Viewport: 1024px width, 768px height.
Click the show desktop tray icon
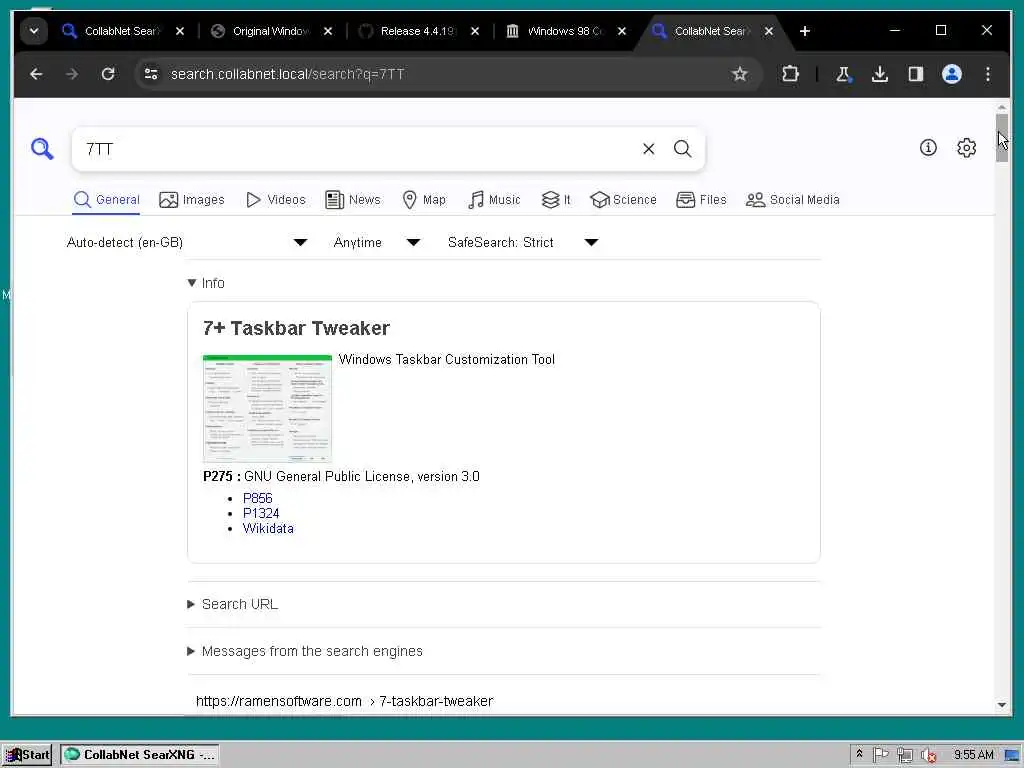click(1012, 756)
